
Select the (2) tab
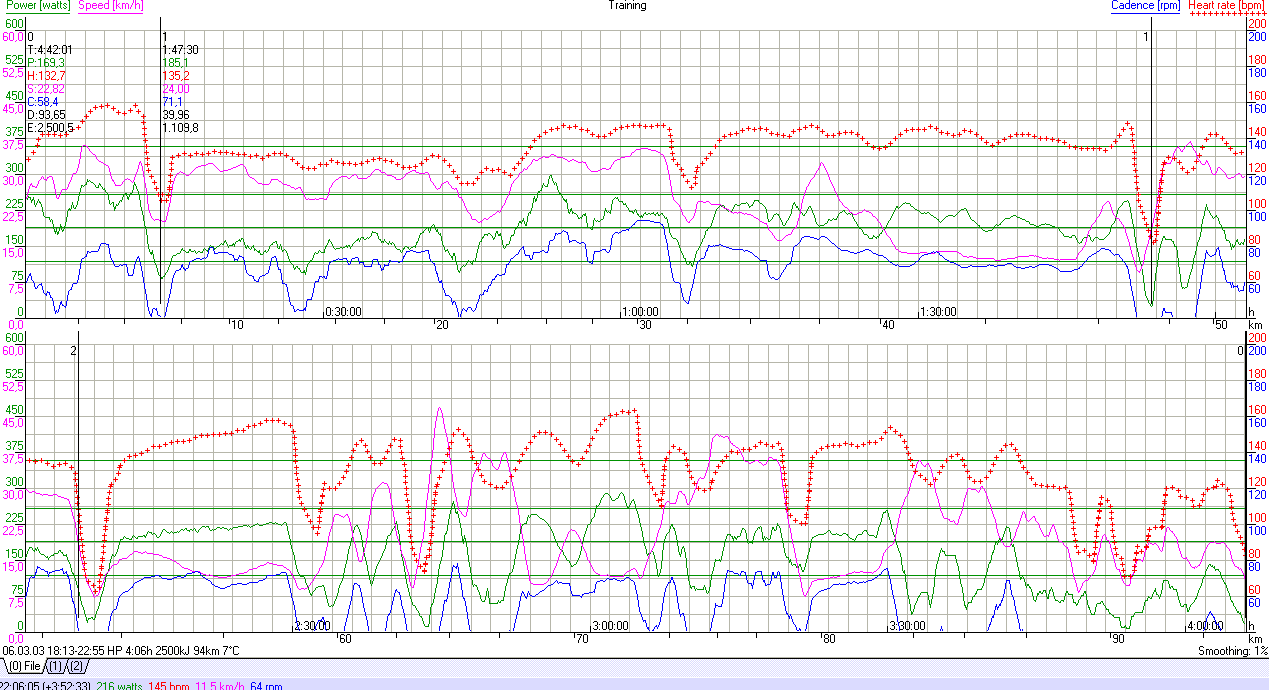pos(77,666)
